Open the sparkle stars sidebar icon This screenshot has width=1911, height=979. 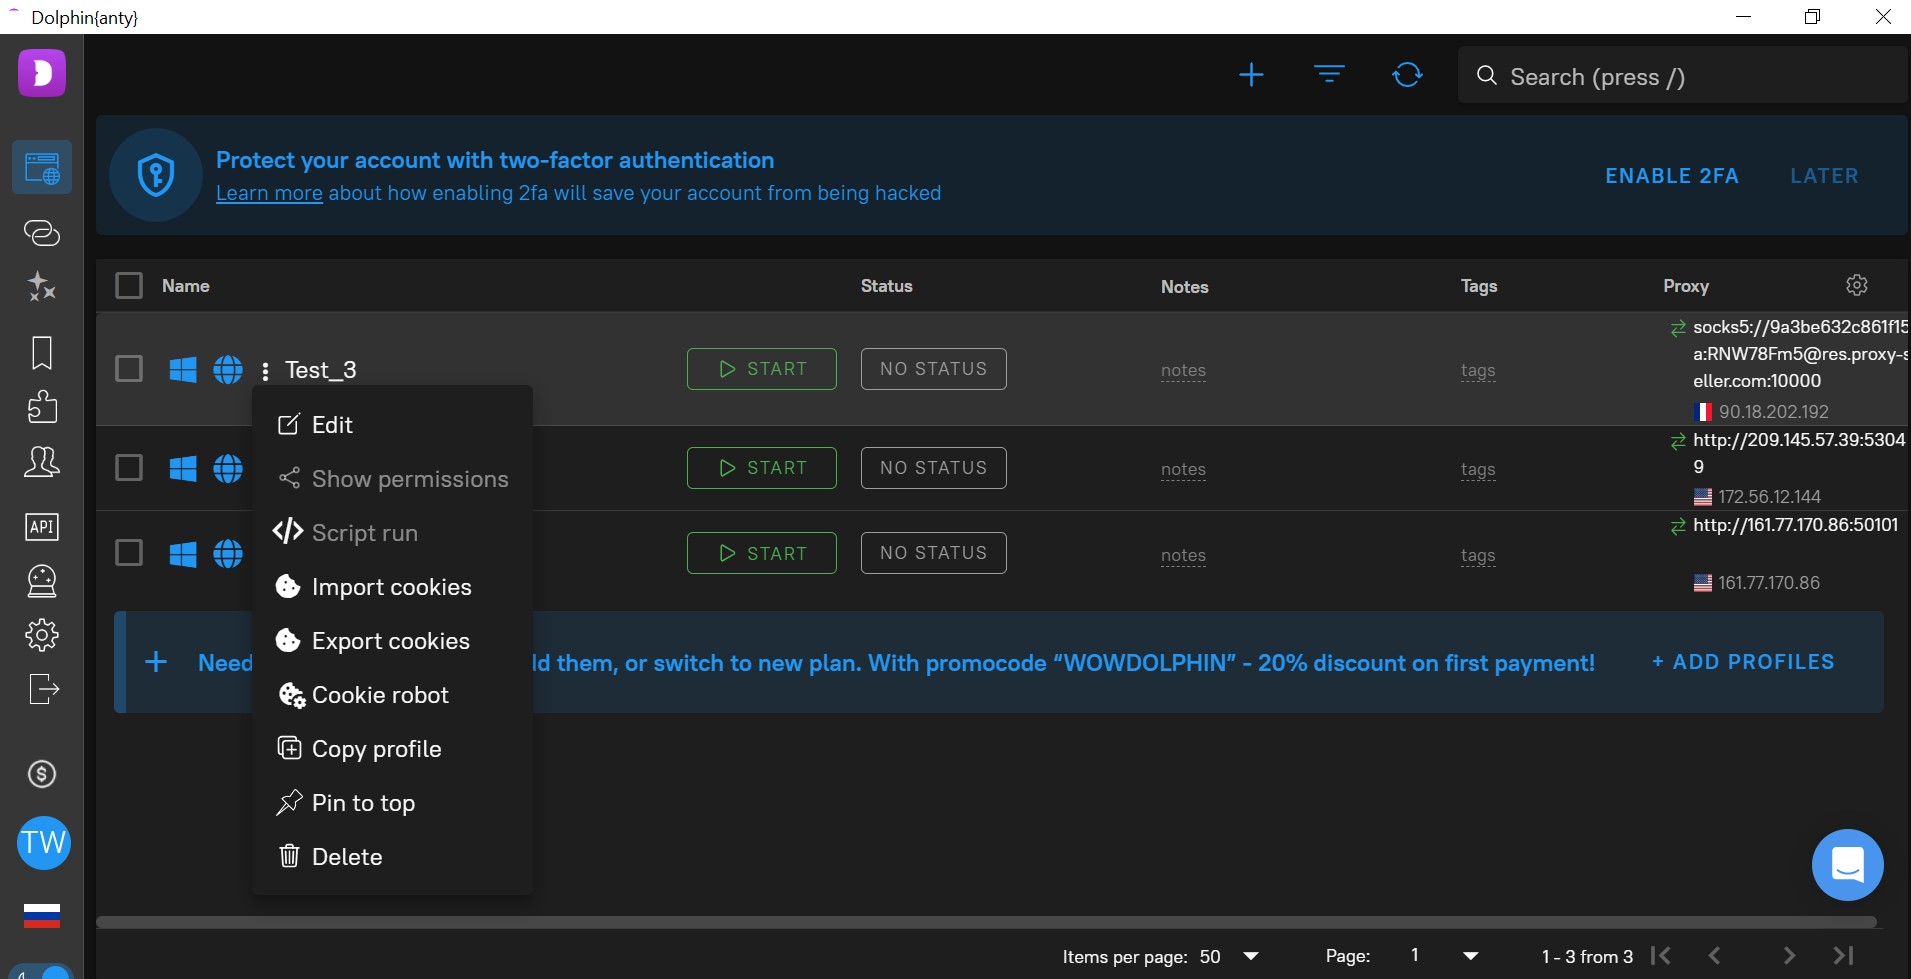[42, 287]
